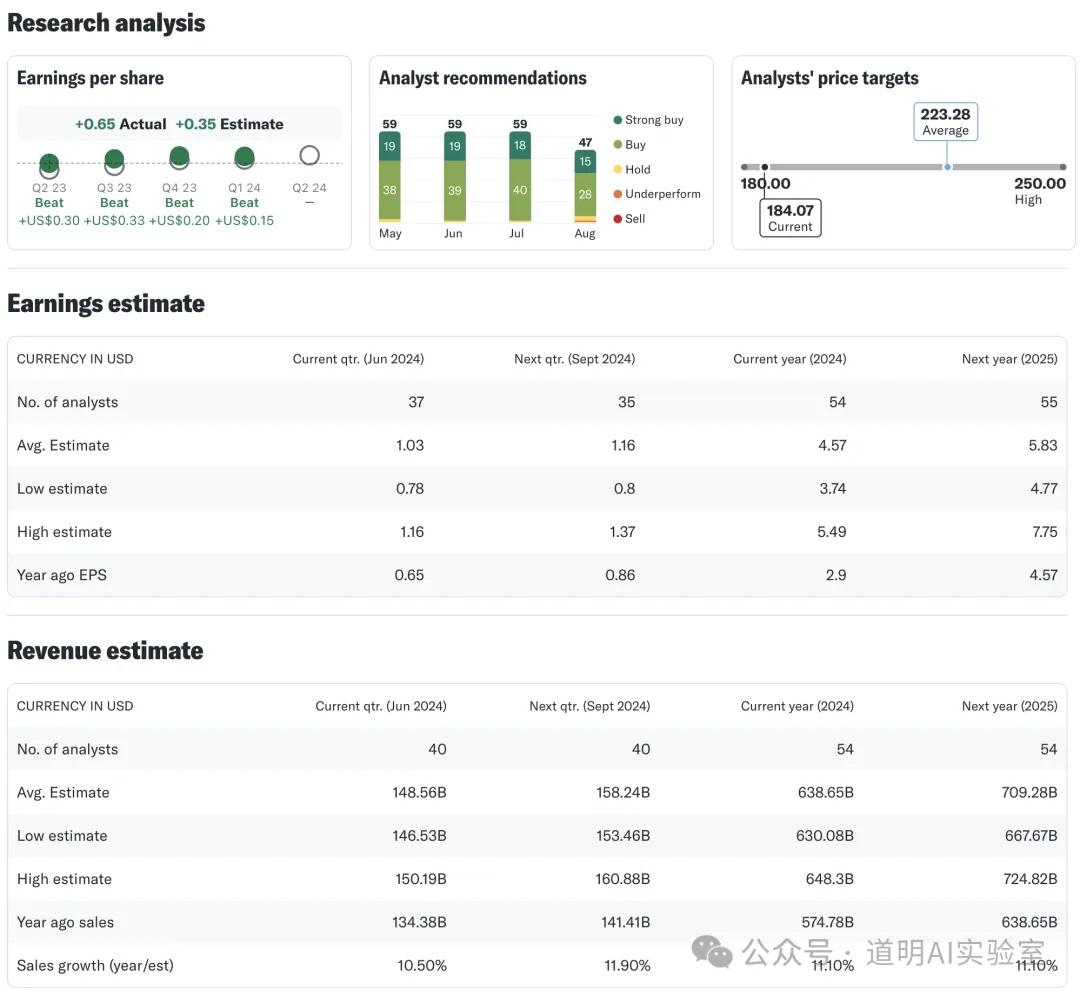Screen dimensions: 1080x996
Task: Click the Q2 23 earnings dot
Action: (49, 163)
